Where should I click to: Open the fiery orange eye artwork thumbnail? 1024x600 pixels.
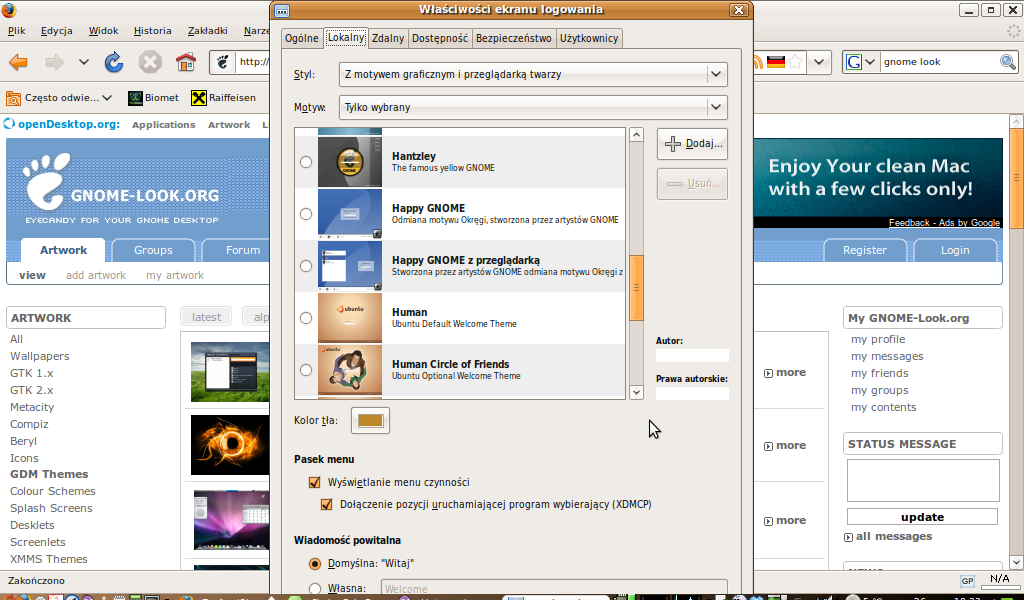pyautogui.click(x=230, y=445)
